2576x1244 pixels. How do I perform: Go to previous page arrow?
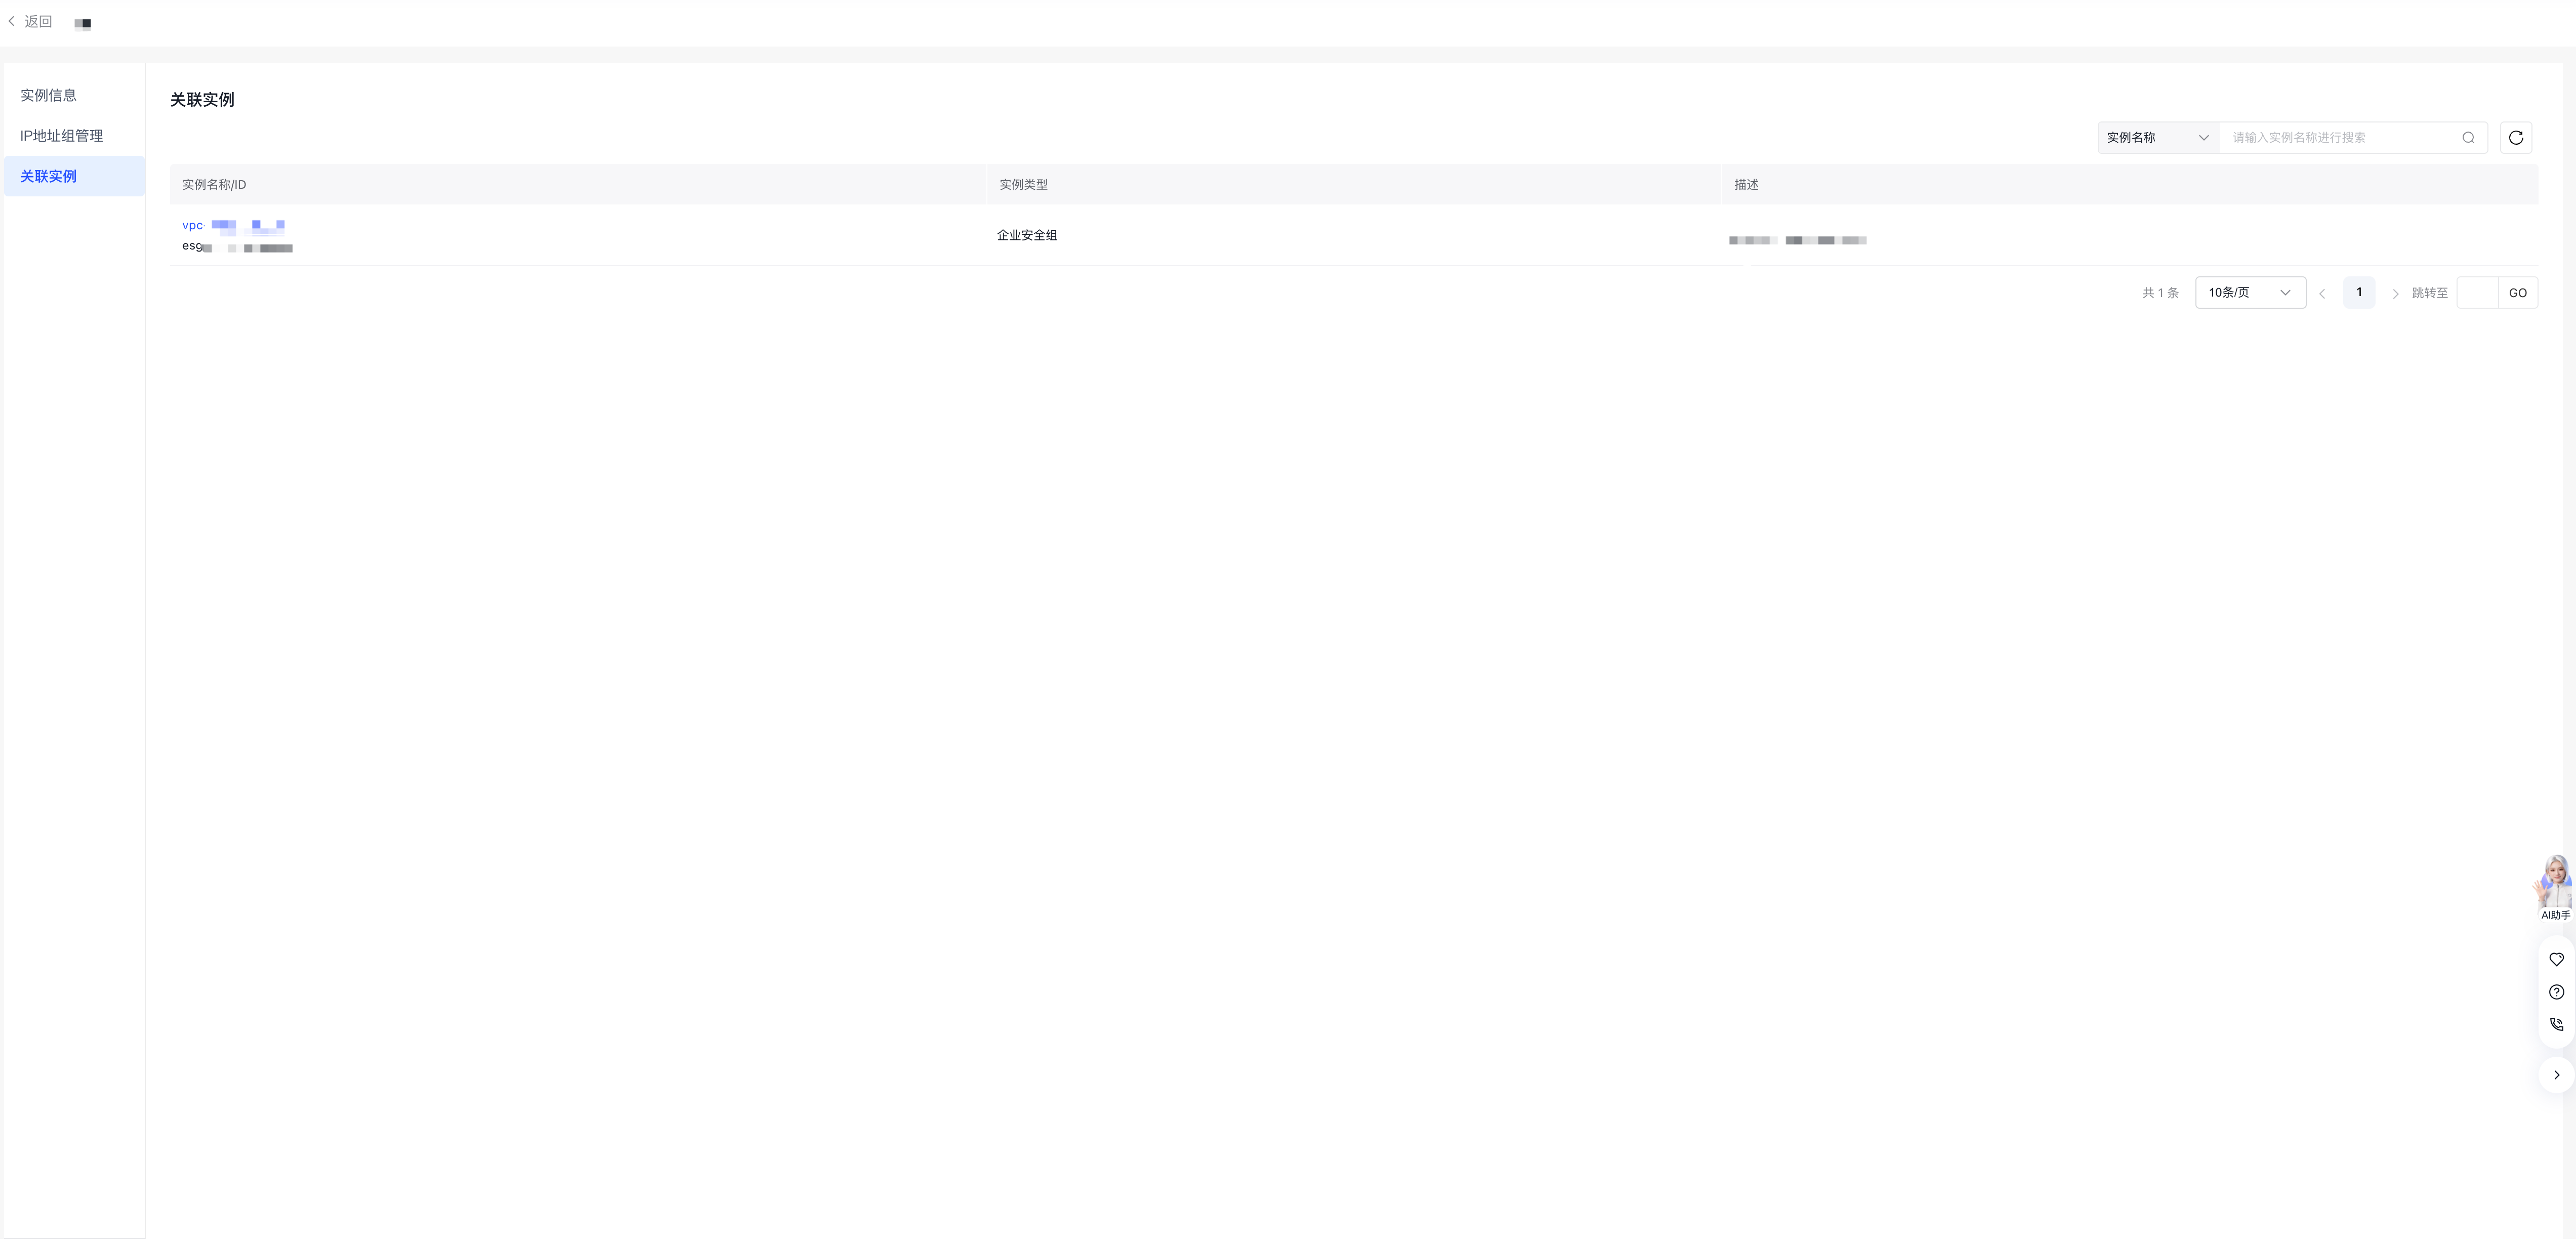(x=2322, y=294)
